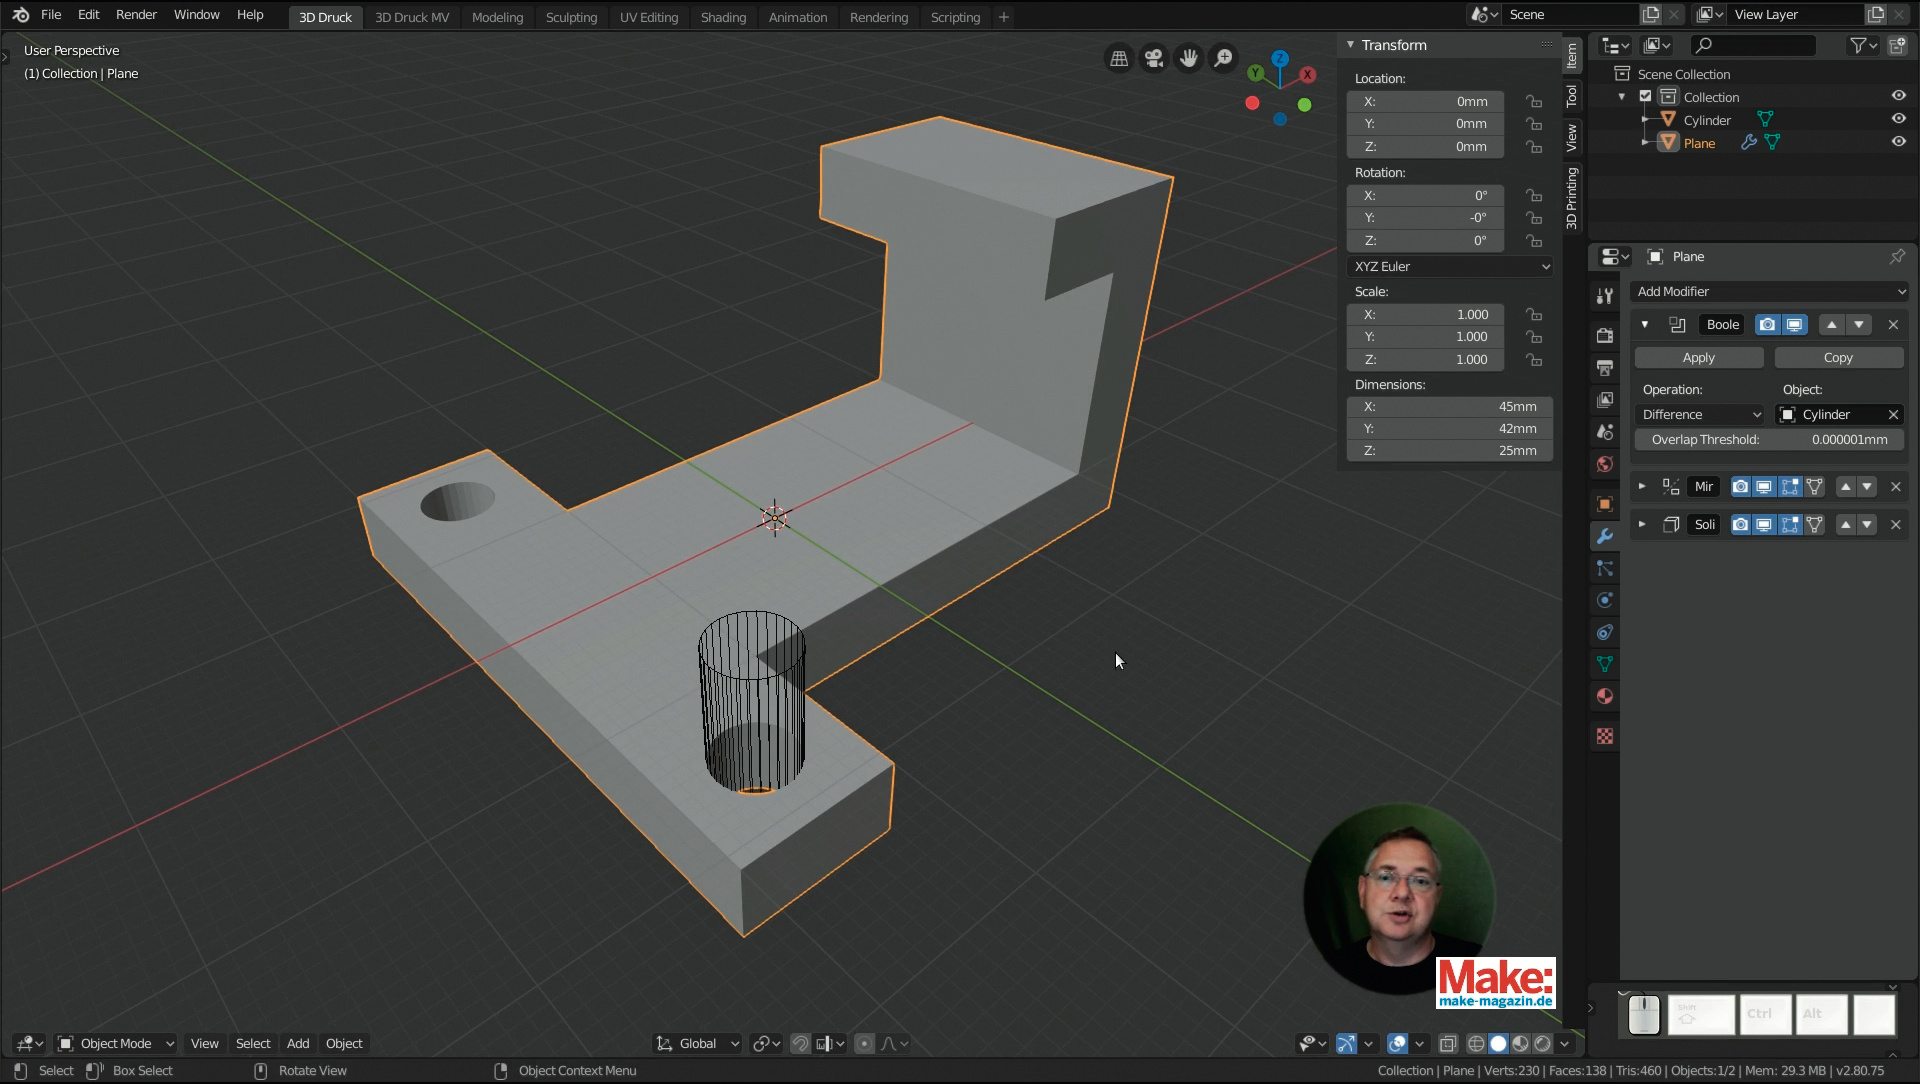
Task: Open the Difference operation dropdown
Action: click(x=1701, y=415)
